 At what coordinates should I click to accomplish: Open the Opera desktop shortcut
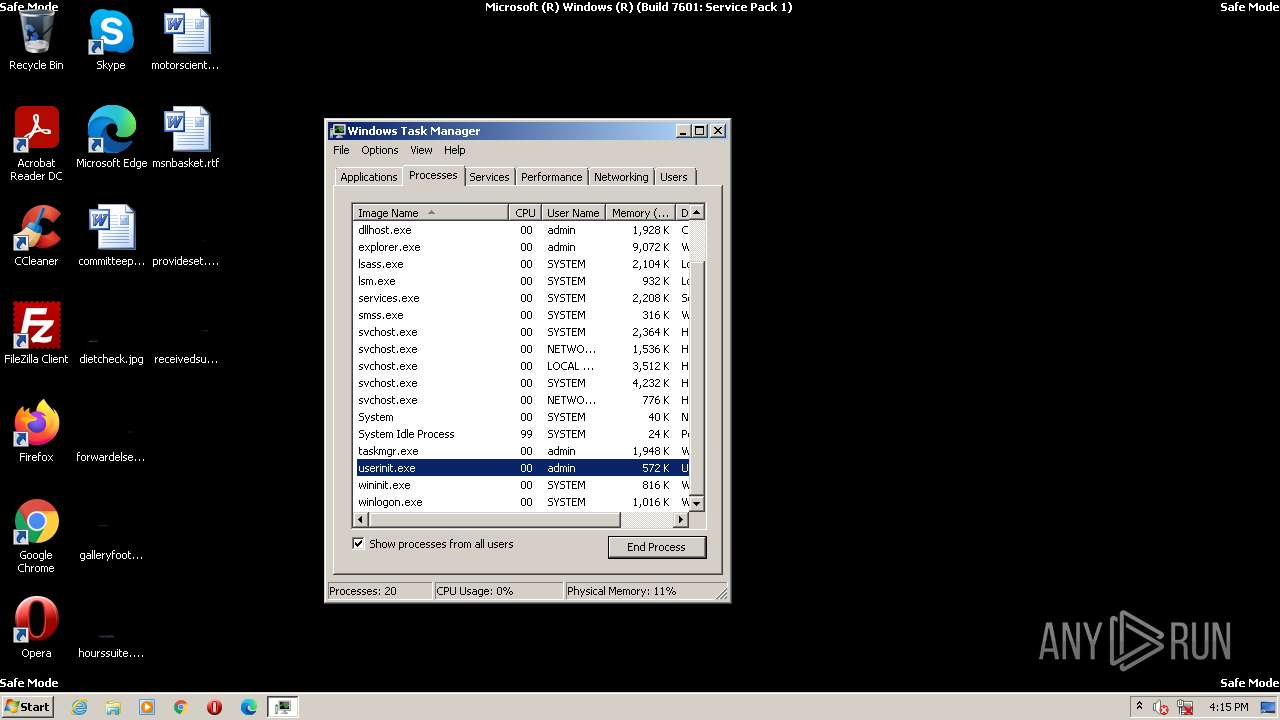36,628
